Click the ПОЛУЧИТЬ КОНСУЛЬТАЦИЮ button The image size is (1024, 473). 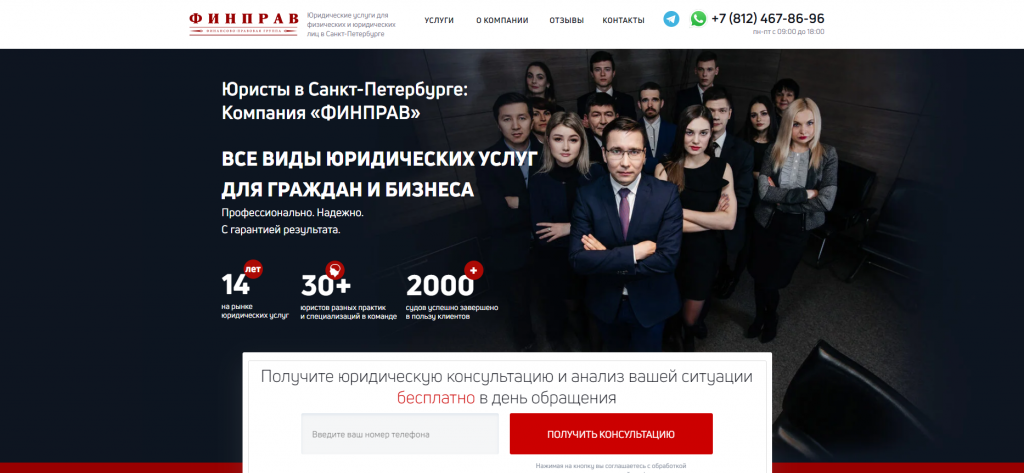(x=611, y=434)
